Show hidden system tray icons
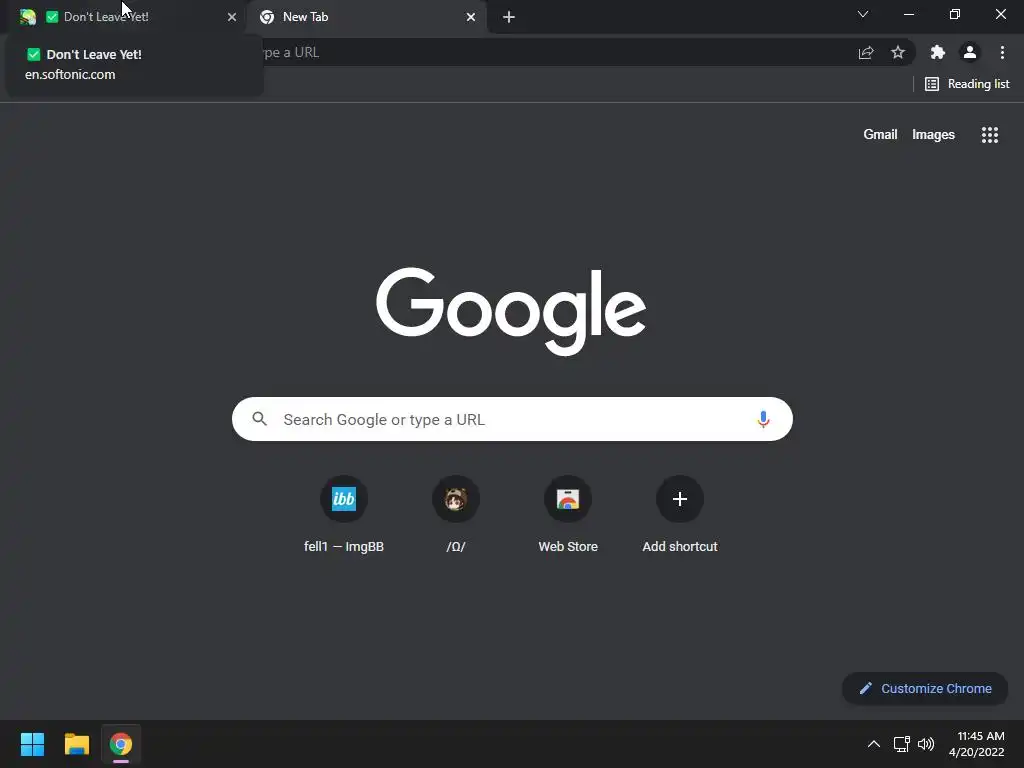Viewport: 1024px width, 768px height. 874,744
